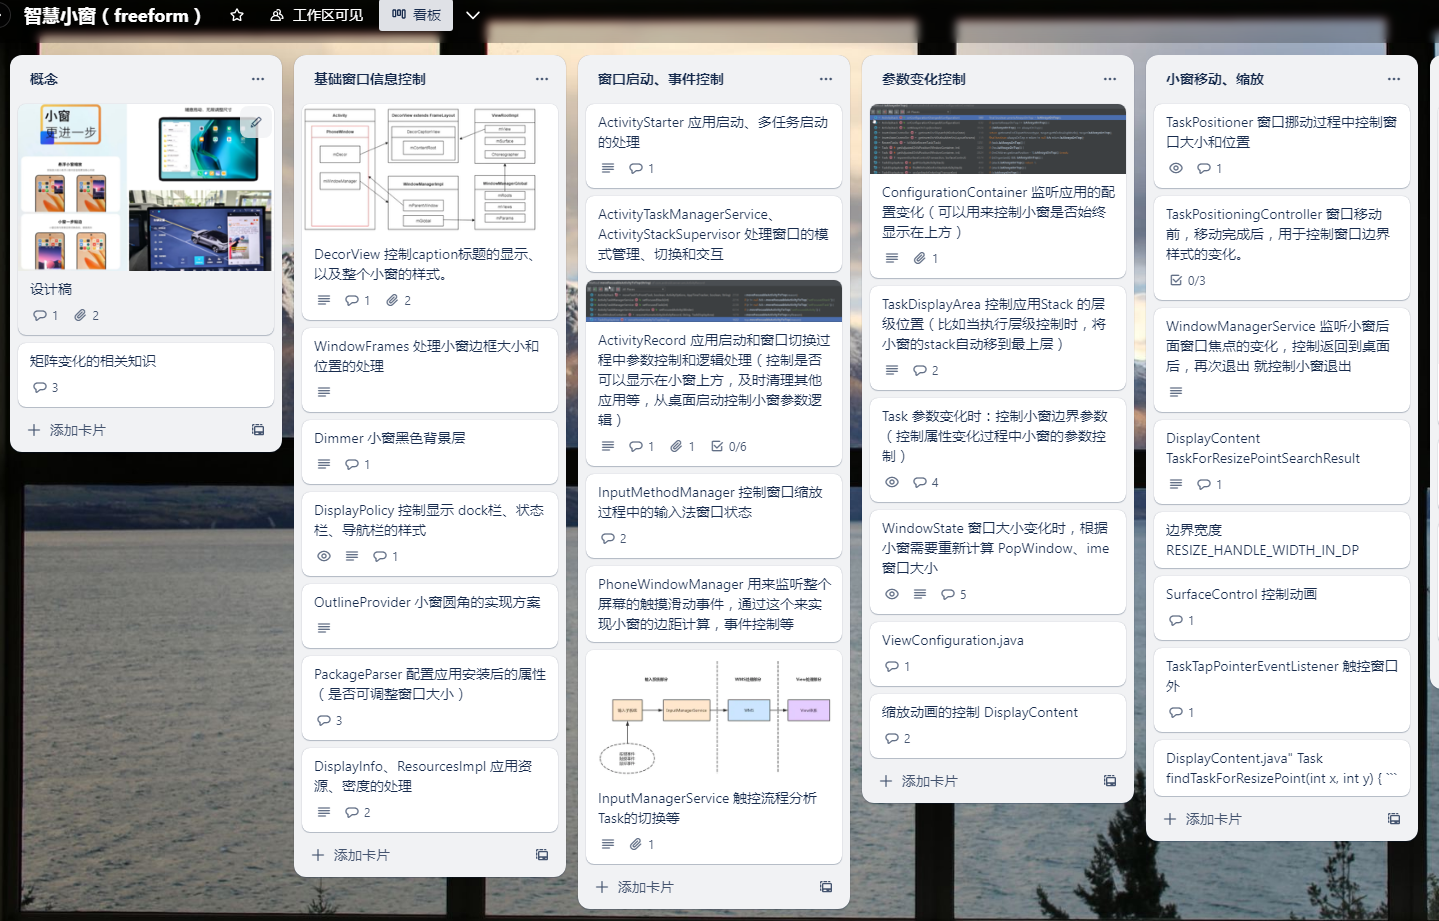Image resolution: width=1439 pixels, height=921 pixels.
Task: Toggle watch eye on TaskPositioner card
Action: coord(1176,168)
